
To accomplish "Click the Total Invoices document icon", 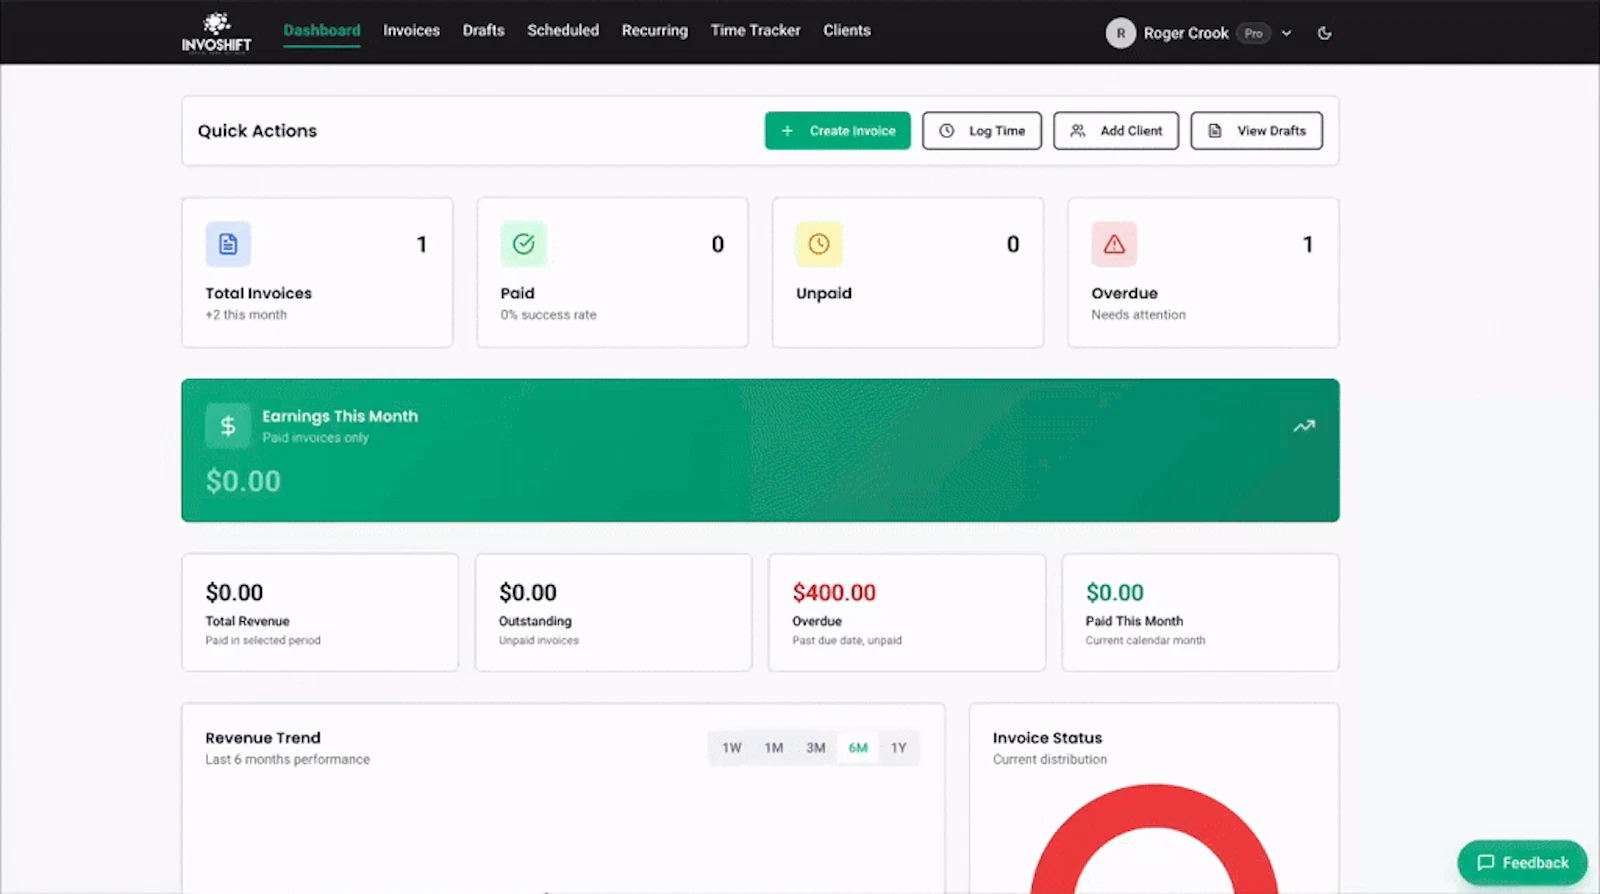I will tap(228, 244).
